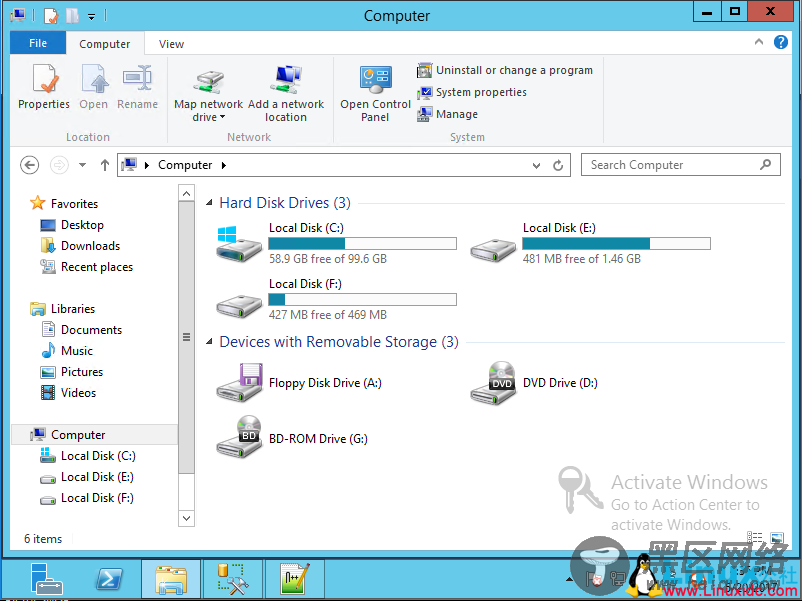
Task: Switch to the Computer ribbon tab
Action: click(x=105, y=43)
